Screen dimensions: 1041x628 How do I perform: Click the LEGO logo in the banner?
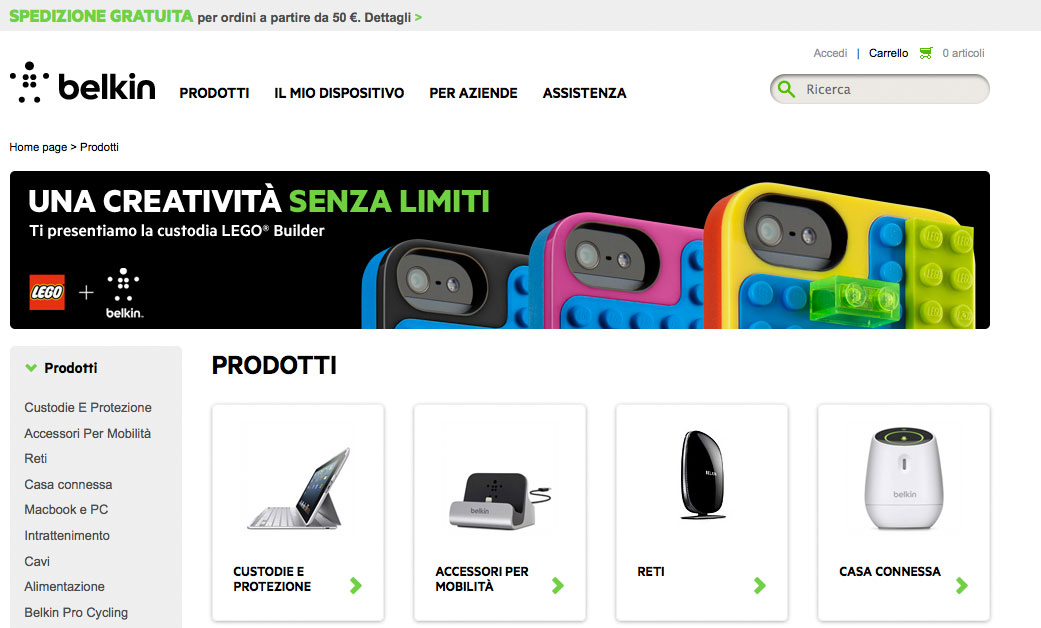point(47,292)
